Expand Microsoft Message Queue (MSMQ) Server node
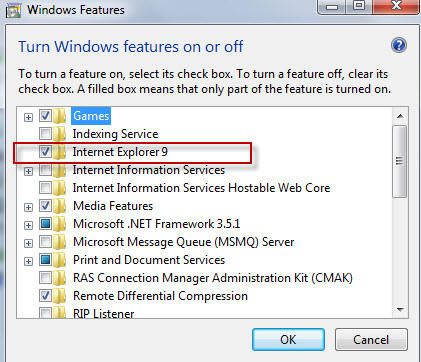The height and width of the screenshot is (362, 421). [29, 243]
